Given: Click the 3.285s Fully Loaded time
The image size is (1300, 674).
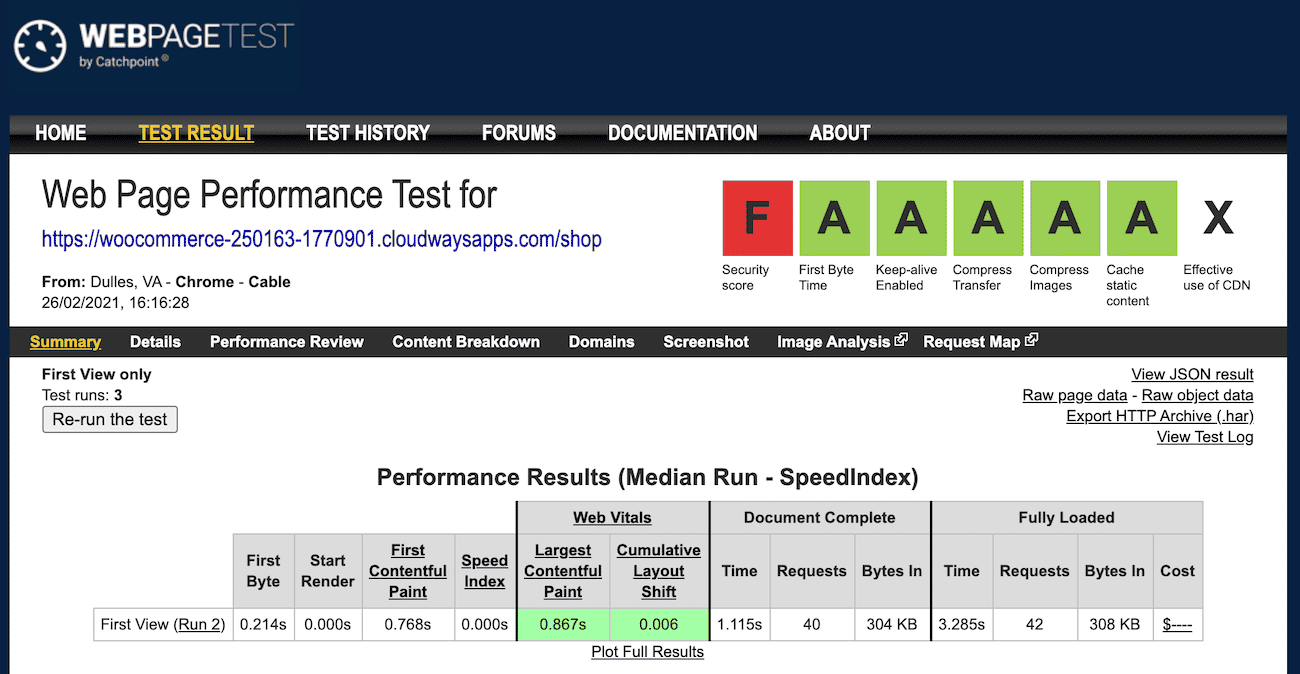Looking at the screenshot, I should [962, 625].
